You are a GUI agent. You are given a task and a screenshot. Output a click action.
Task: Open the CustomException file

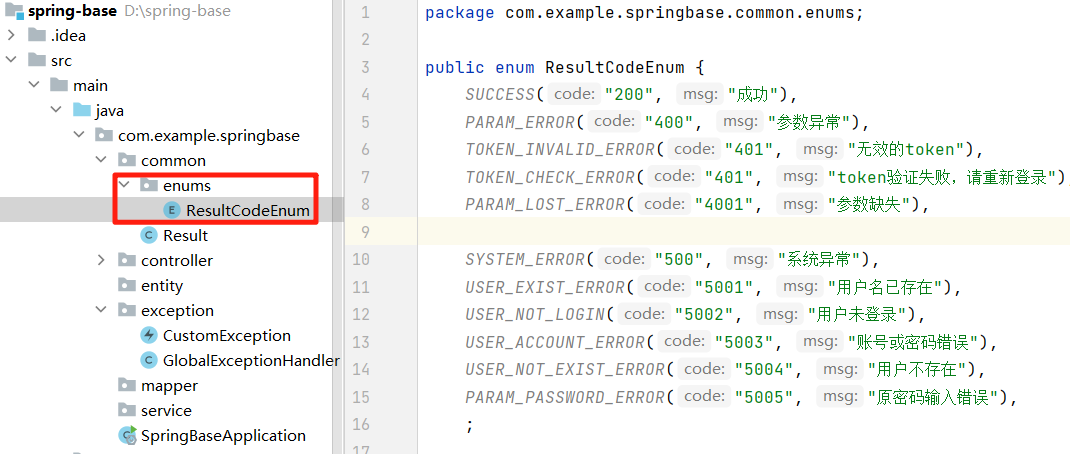point(227,335)
